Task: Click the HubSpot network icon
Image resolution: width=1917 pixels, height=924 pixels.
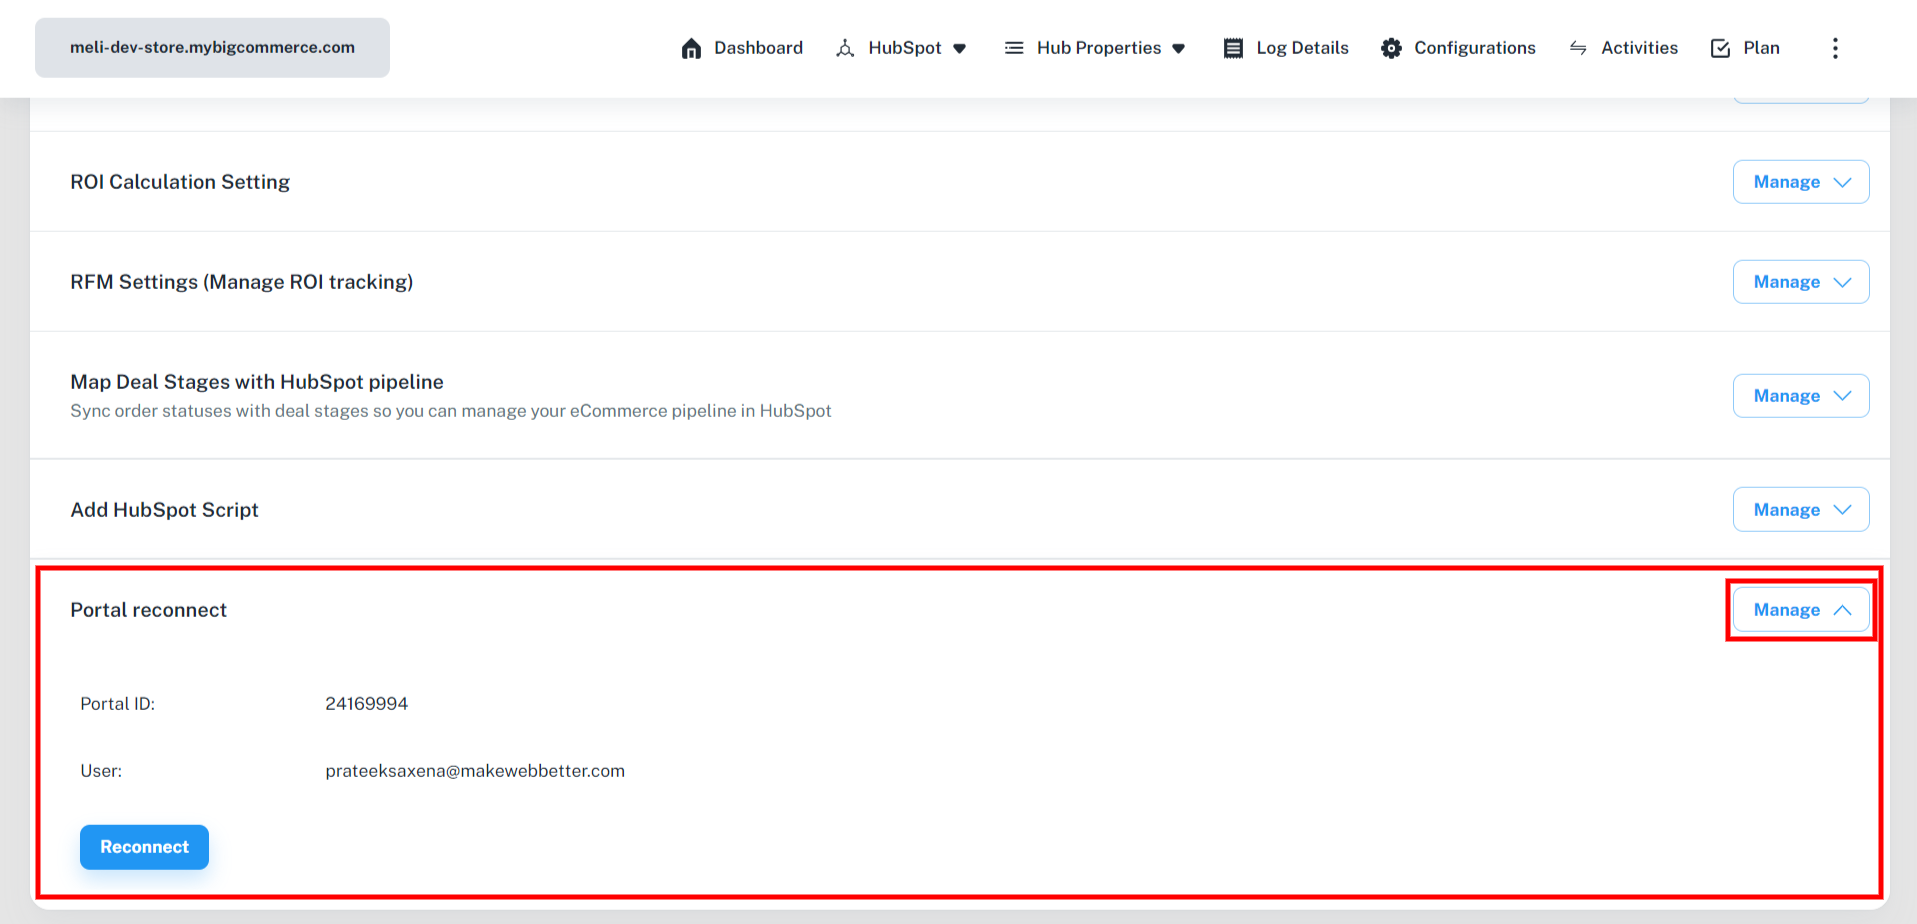Action: [845, 48]
